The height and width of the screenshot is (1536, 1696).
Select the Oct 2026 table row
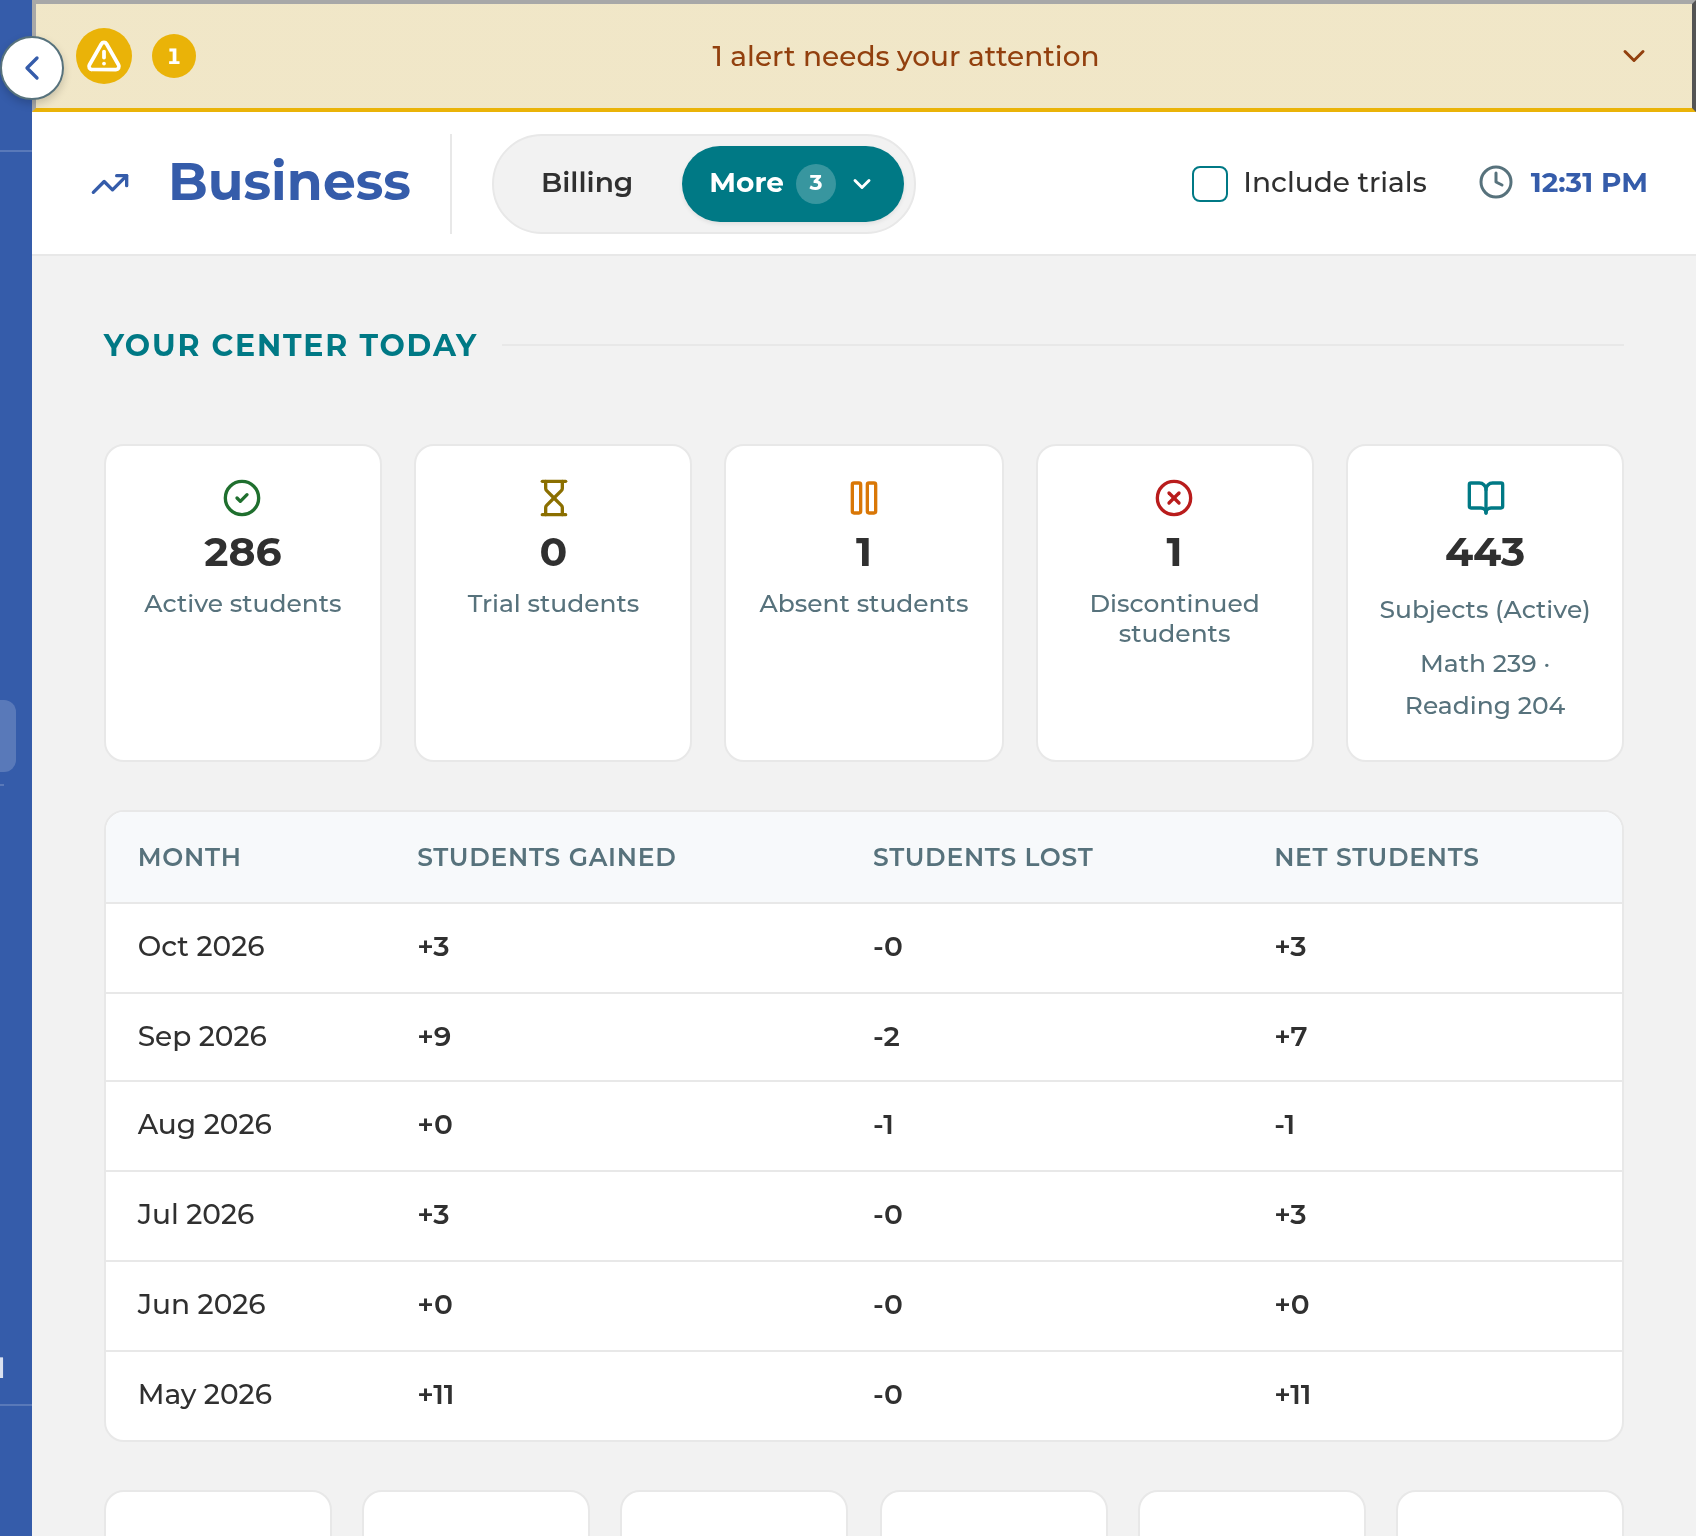tap(864, 947)
